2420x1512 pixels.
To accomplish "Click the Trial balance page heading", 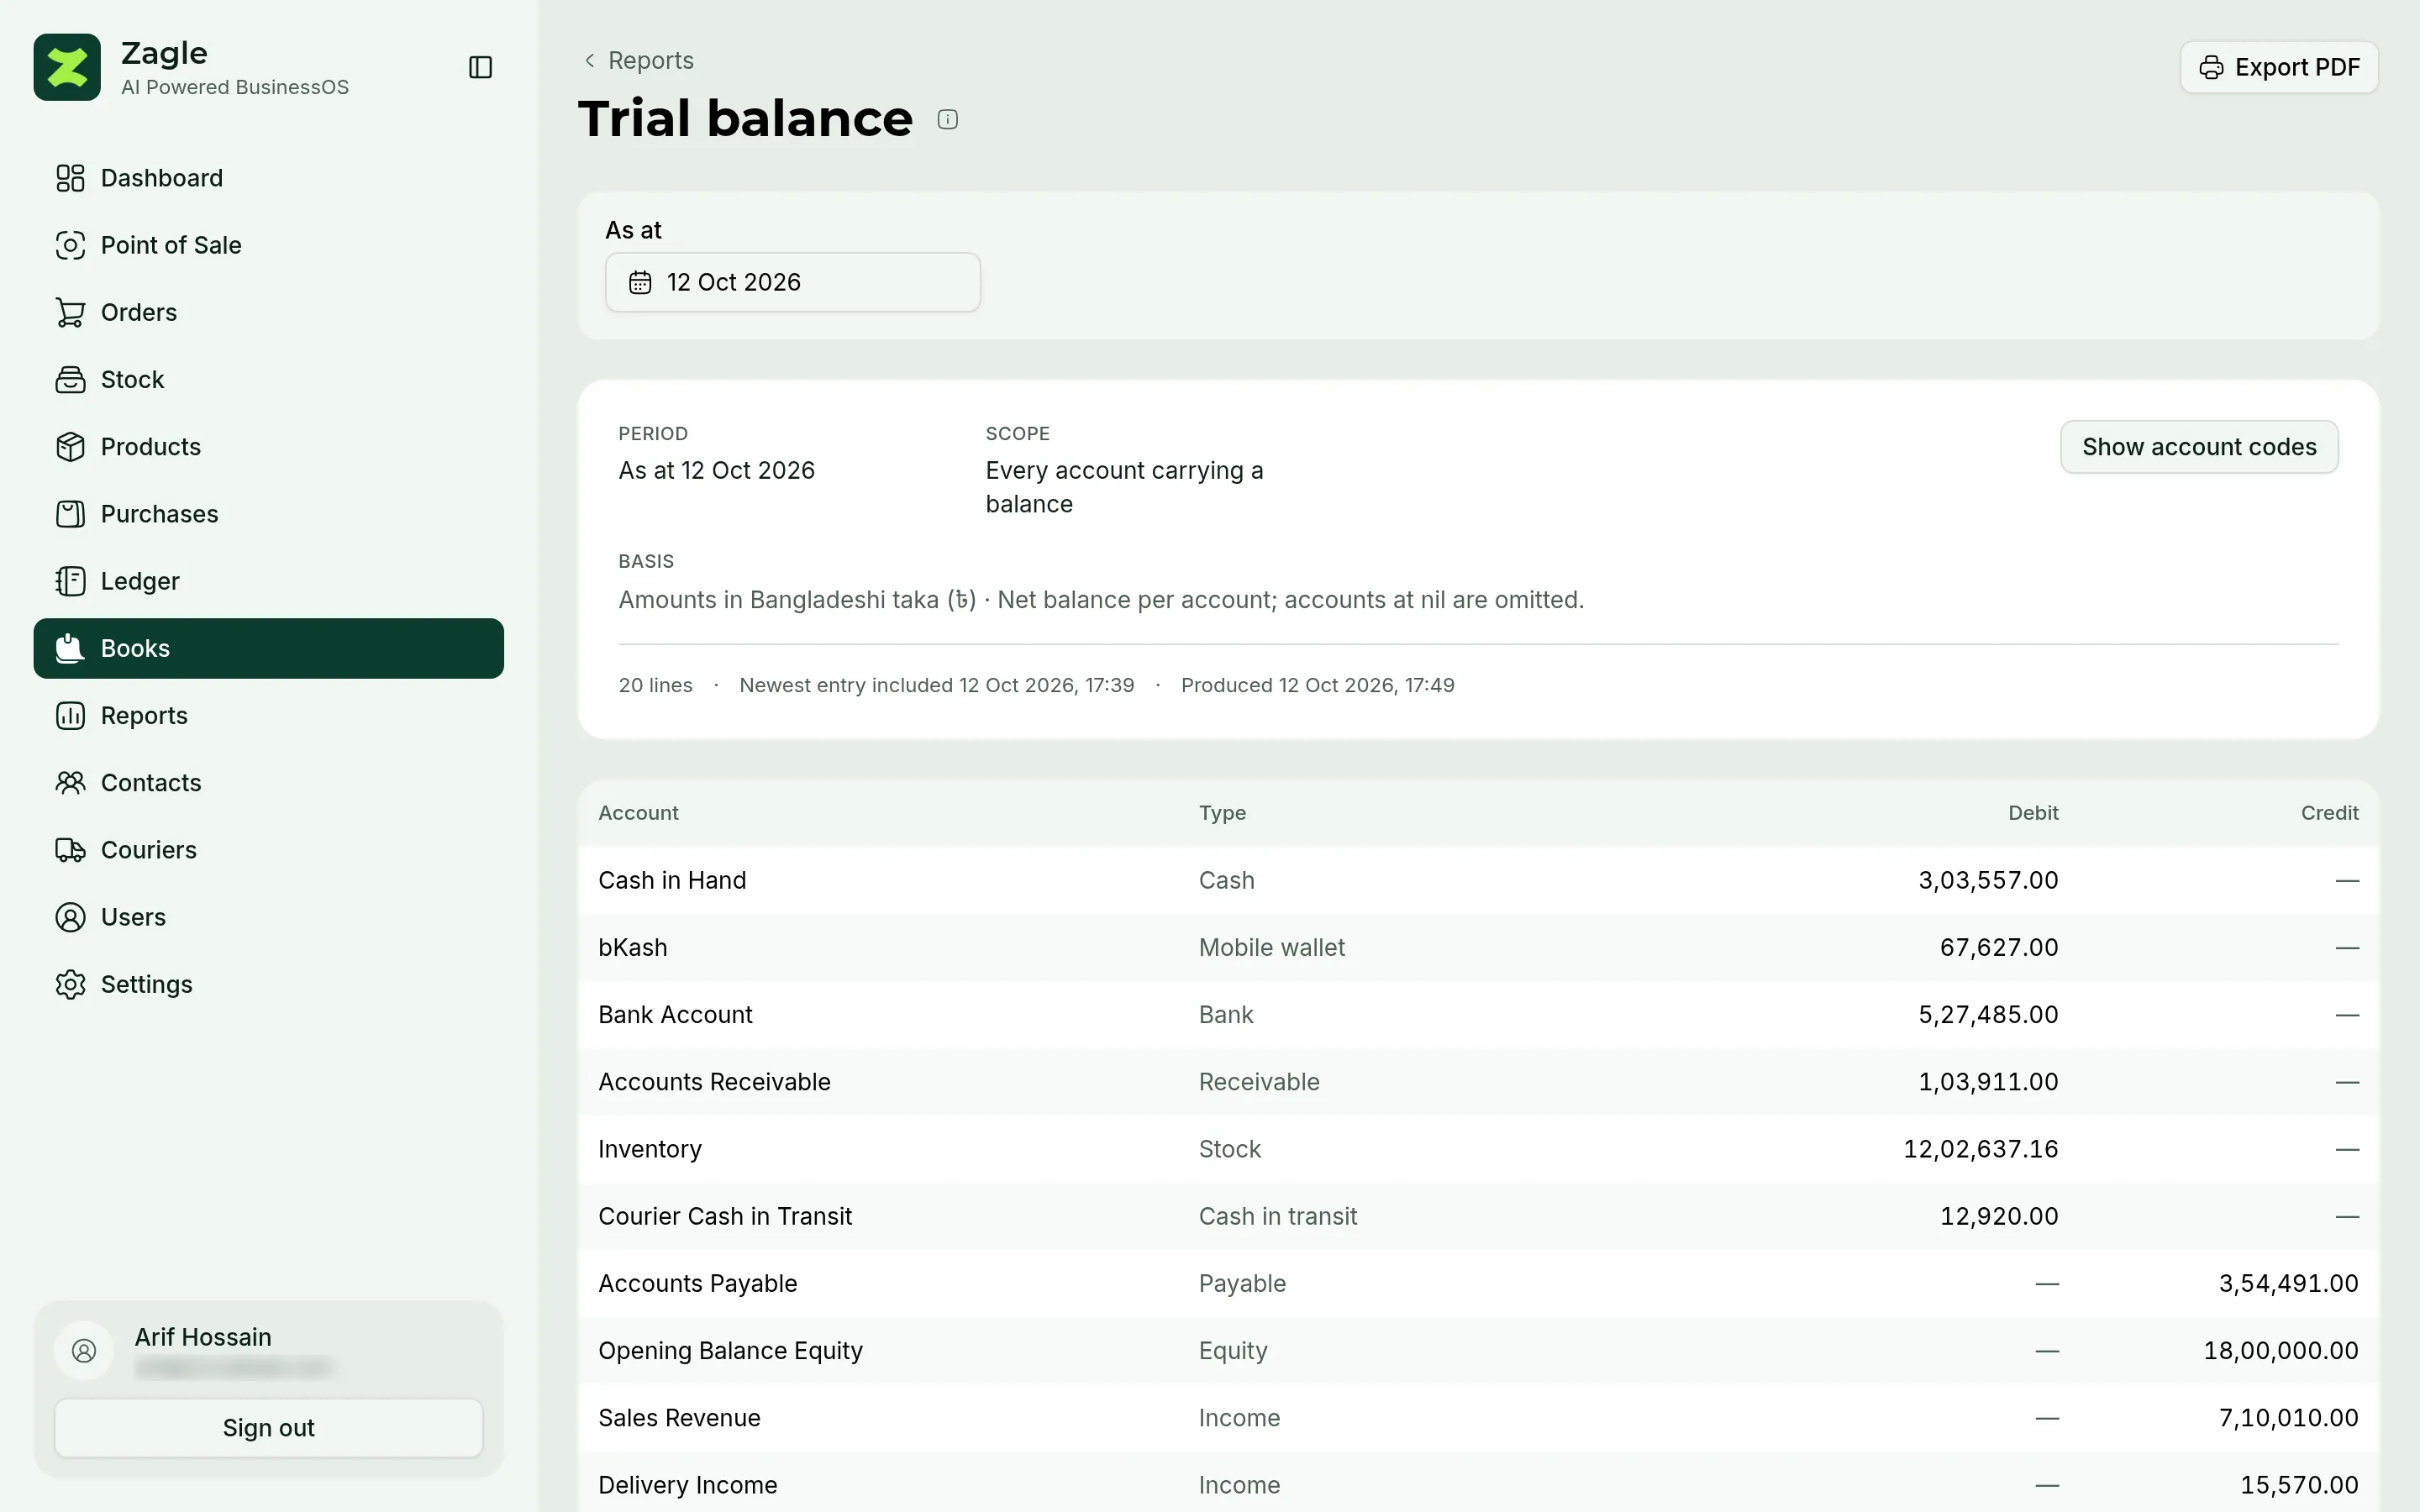I will coord(745,118).
